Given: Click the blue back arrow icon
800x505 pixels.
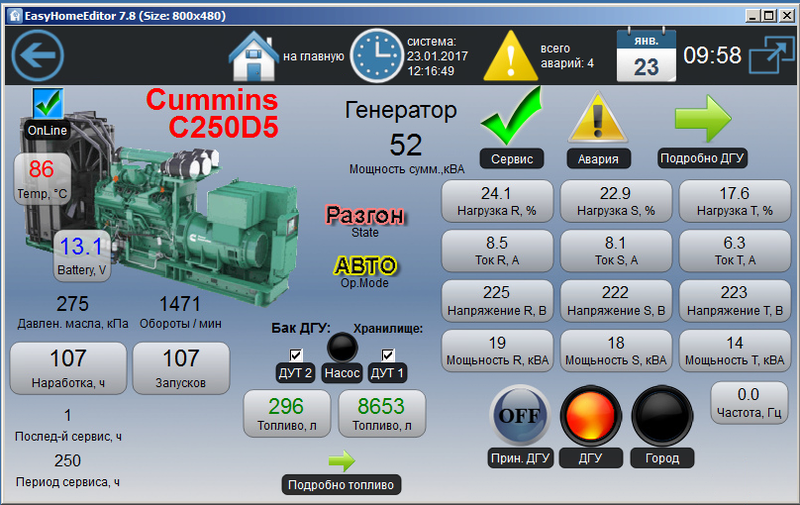Looking at the screenshot, I should [x=37, y=55].
